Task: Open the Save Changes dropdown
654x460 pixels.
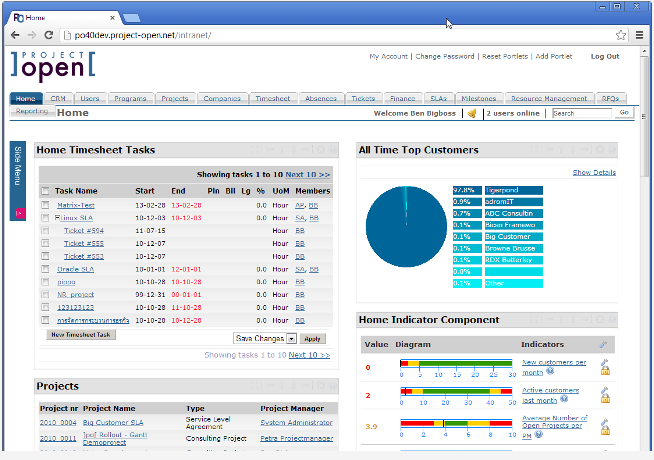Action: point(265,338)
